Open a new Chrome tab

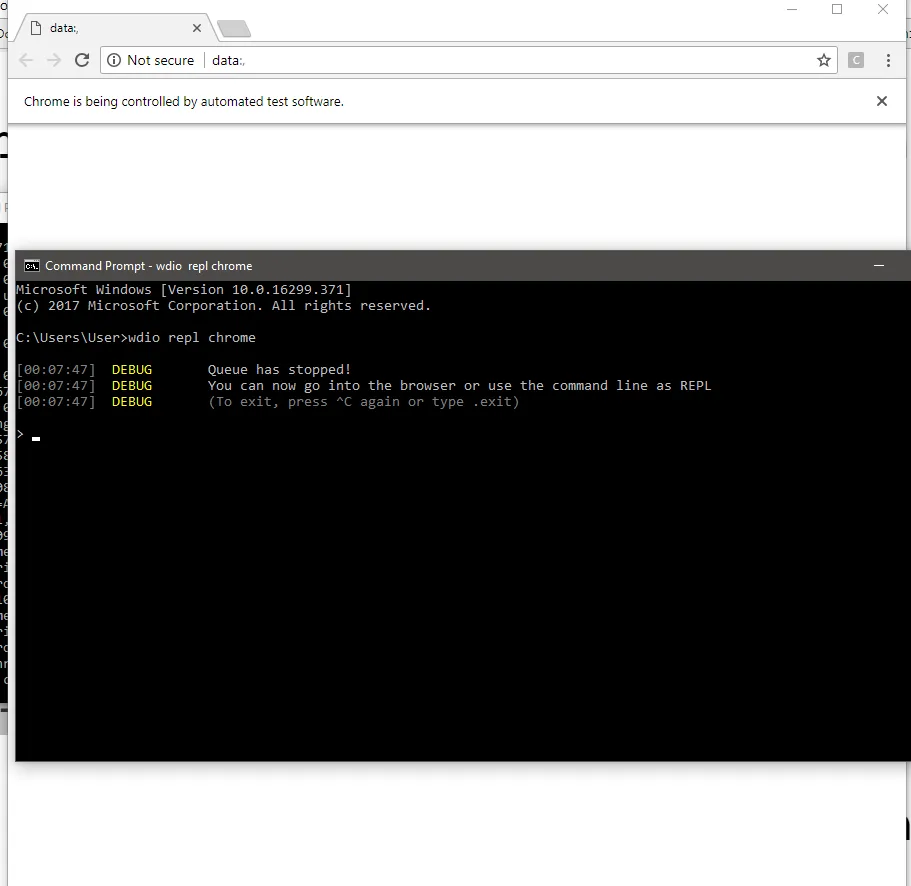coord(234,28)
